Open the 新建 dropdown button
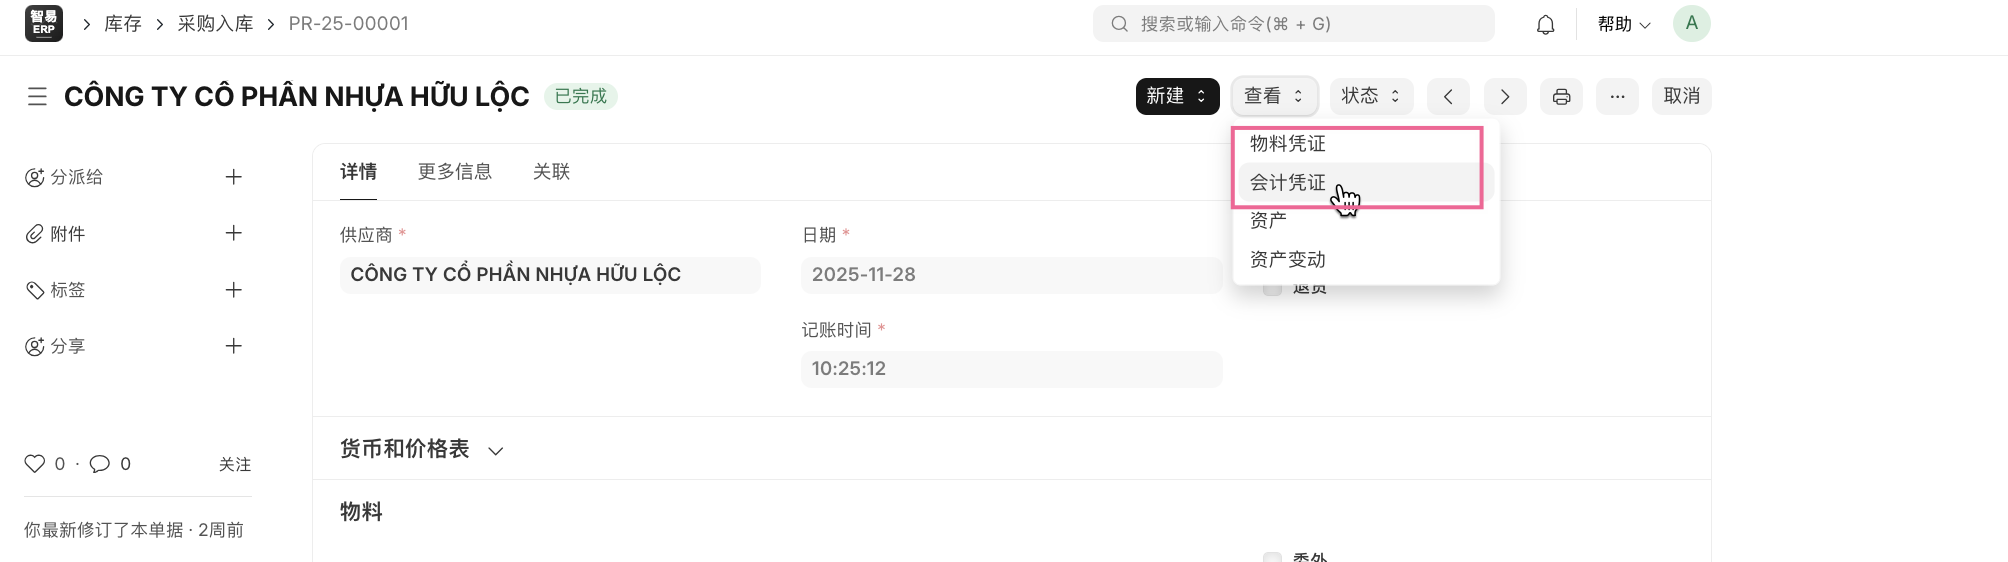 (1177, 96)
